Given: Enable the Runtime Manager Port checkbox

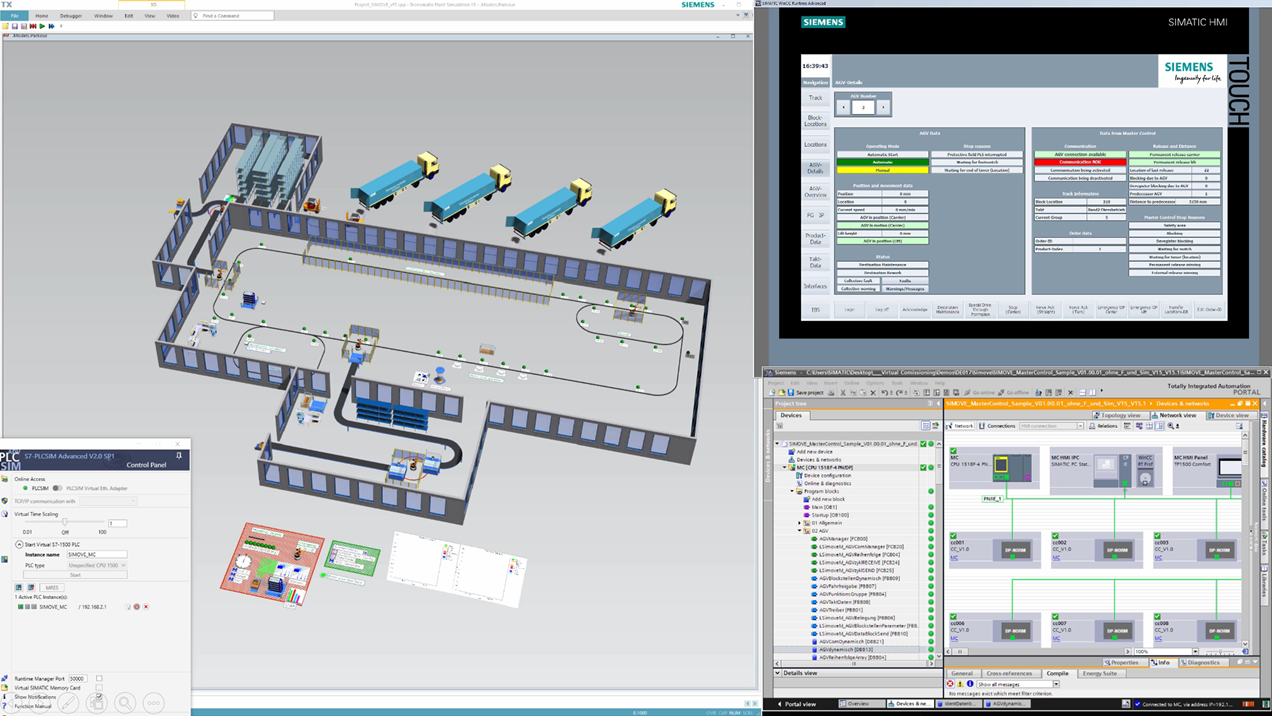Looking at the screenshot, I should pyautogui.click(x=99, y=678).
